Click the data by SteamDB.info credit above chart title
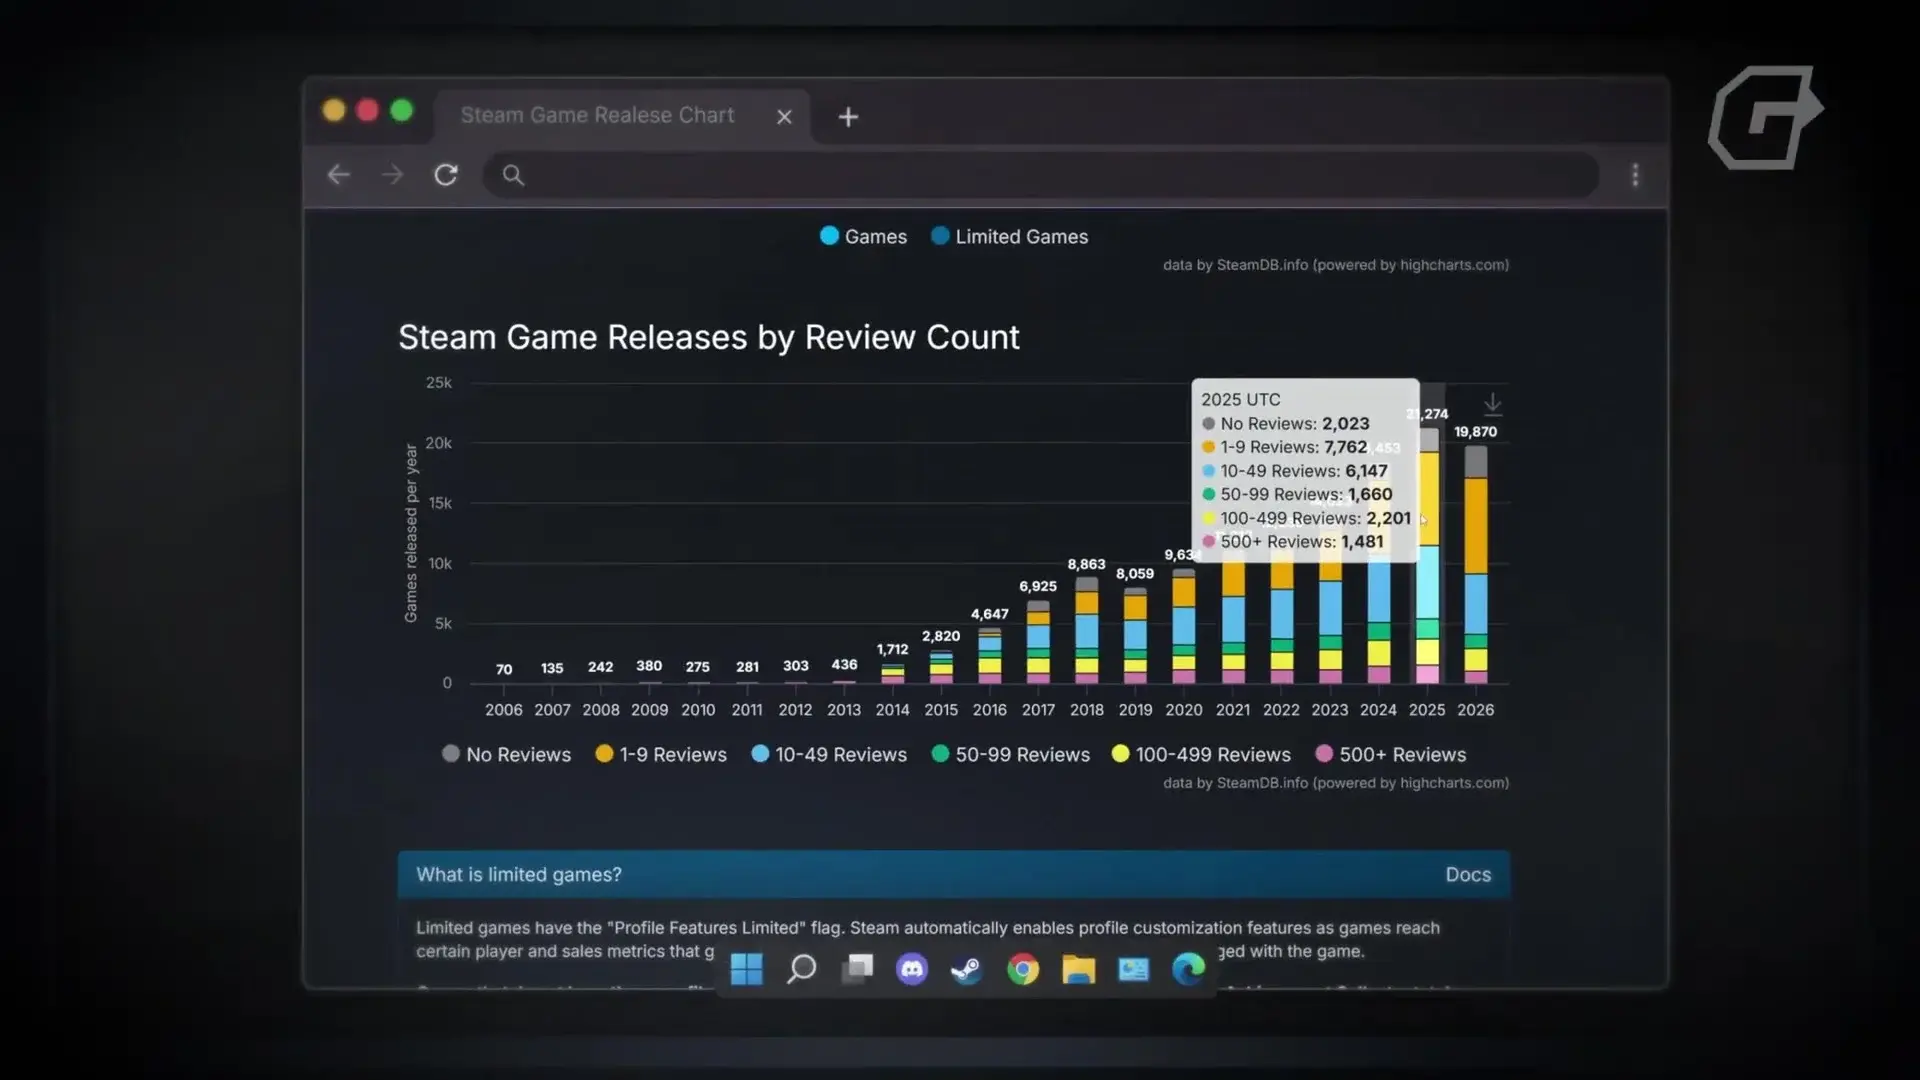1920x1080 pixels. pos(1336,265)
